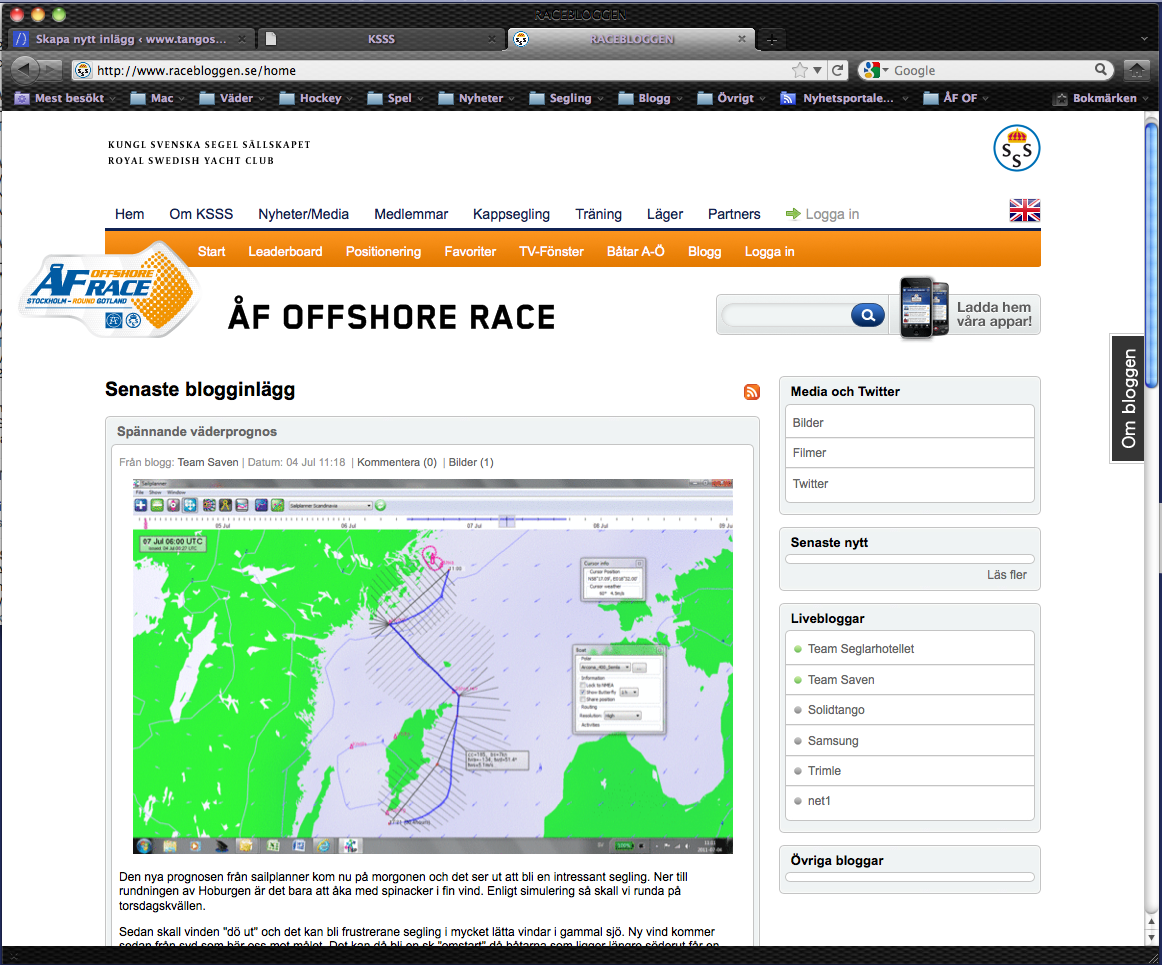The width and height of the screenshot is (1162, 965).
Task: Focus the site search input field
Action: 786,315
